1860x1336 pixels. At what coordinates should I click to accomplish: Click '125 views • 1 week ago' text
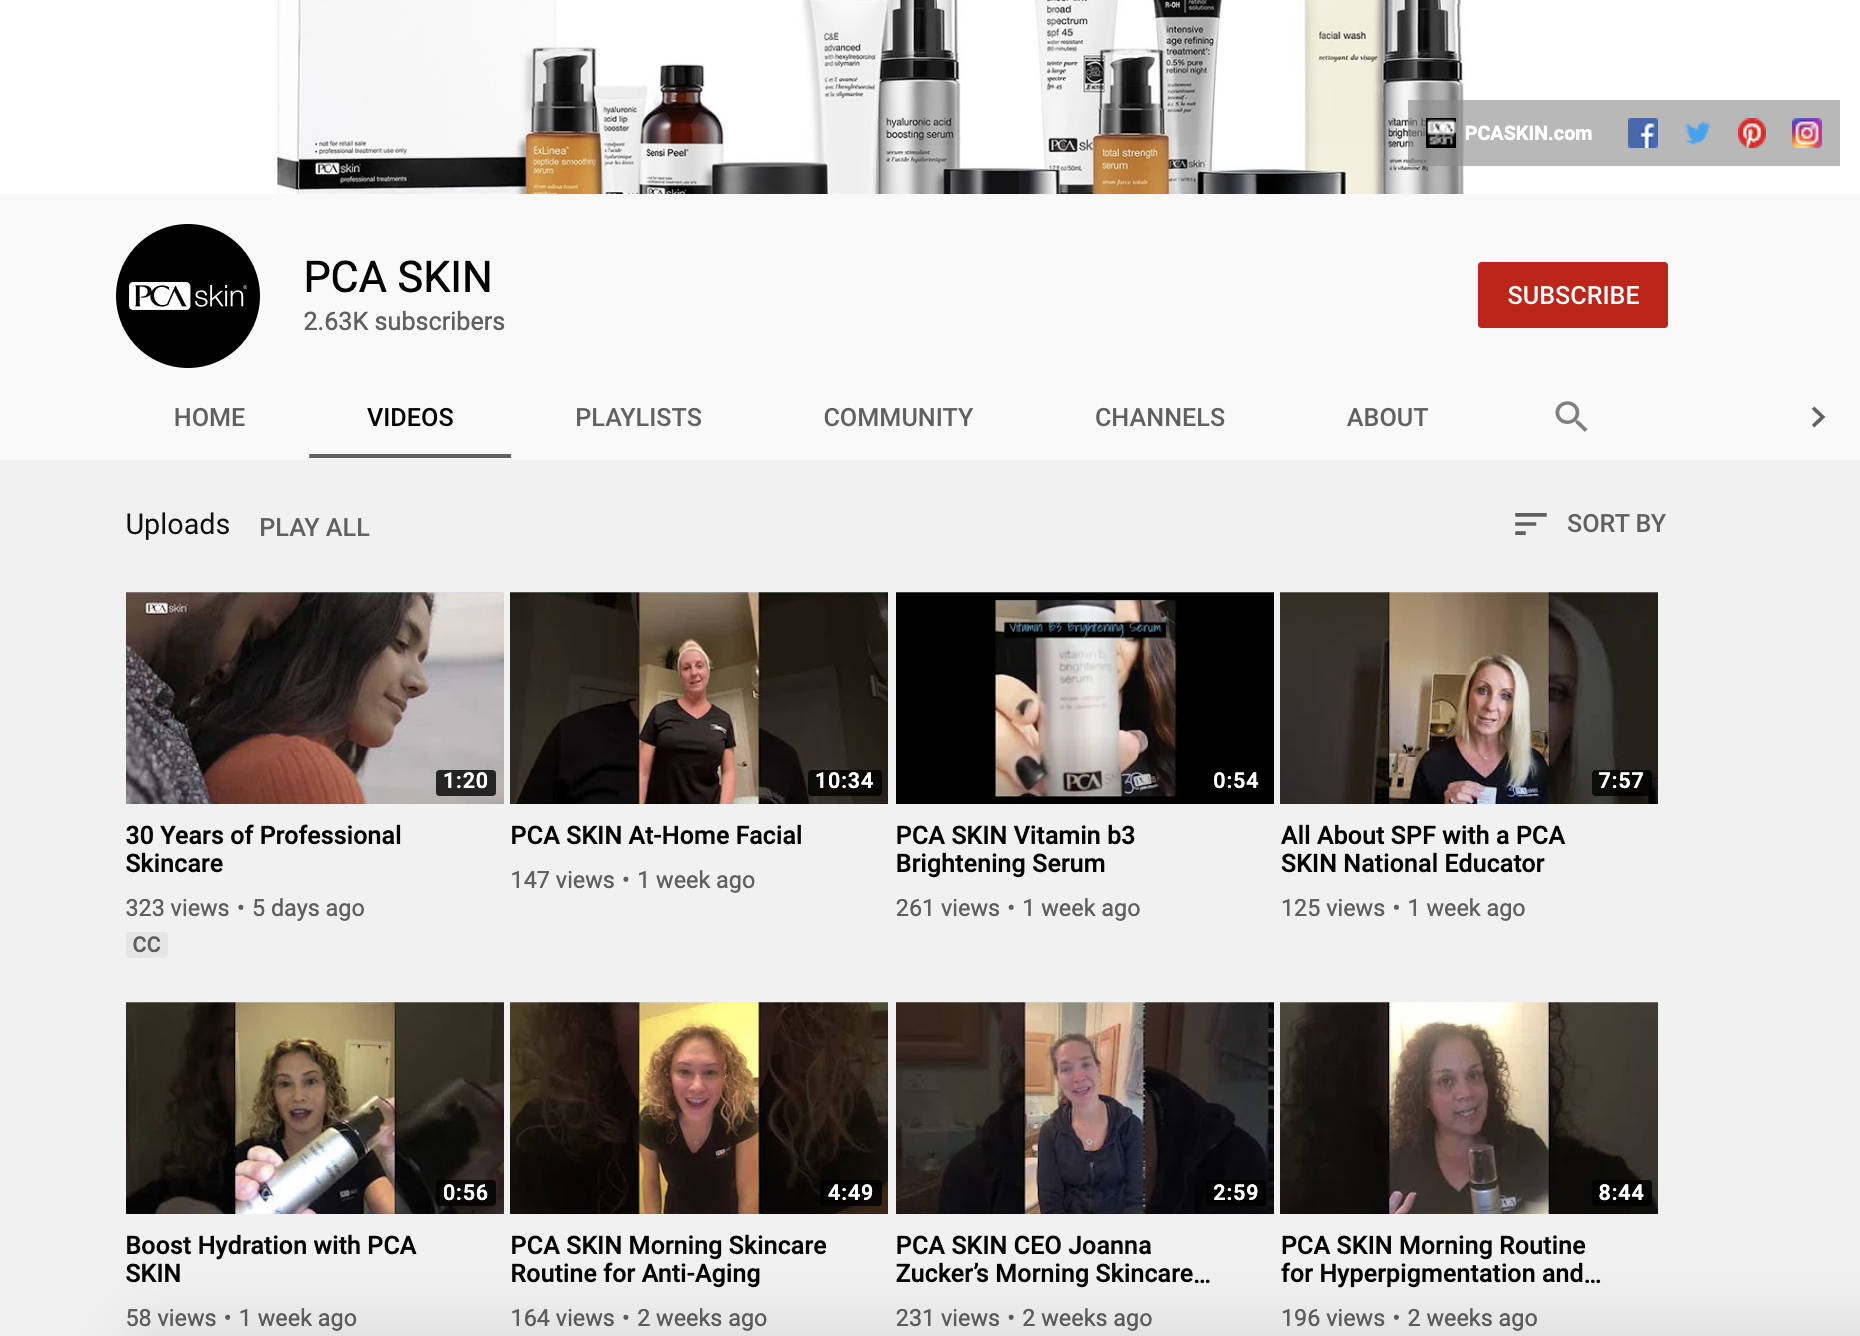pyautogui.click(x=1403, y=908)
